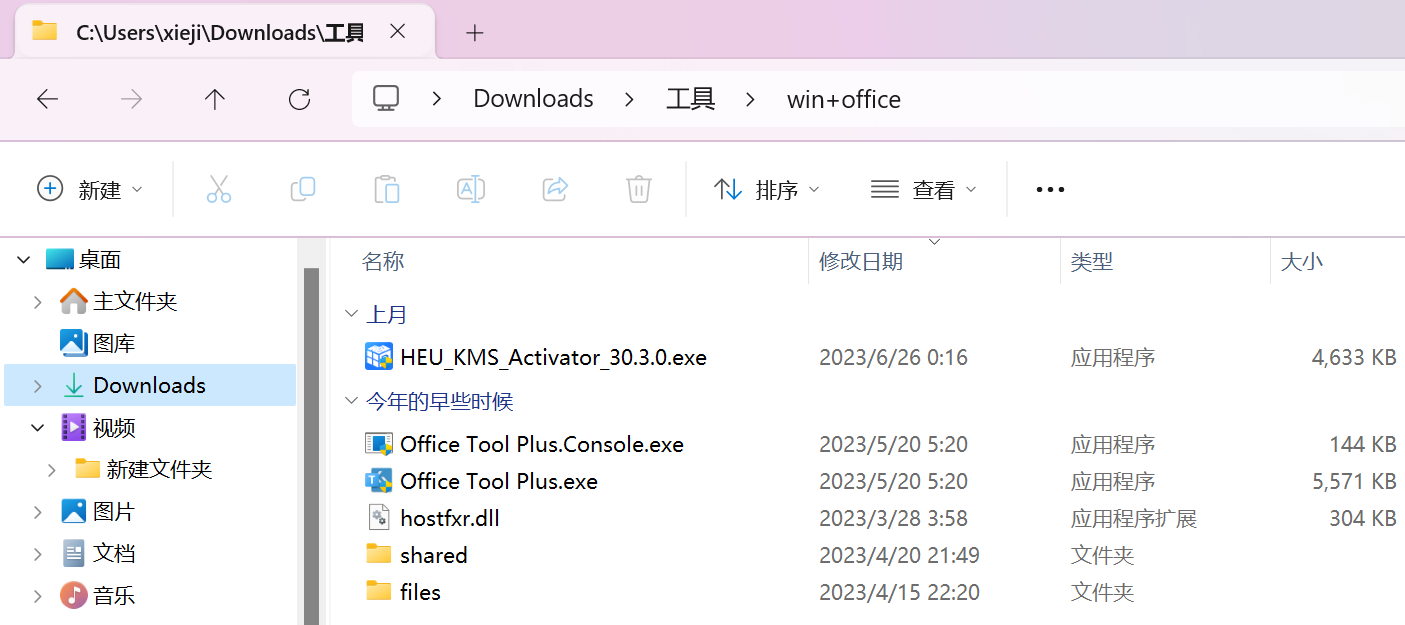Go up one folder level
This screenshot has height=625, width=1405.
click(215, 99)
